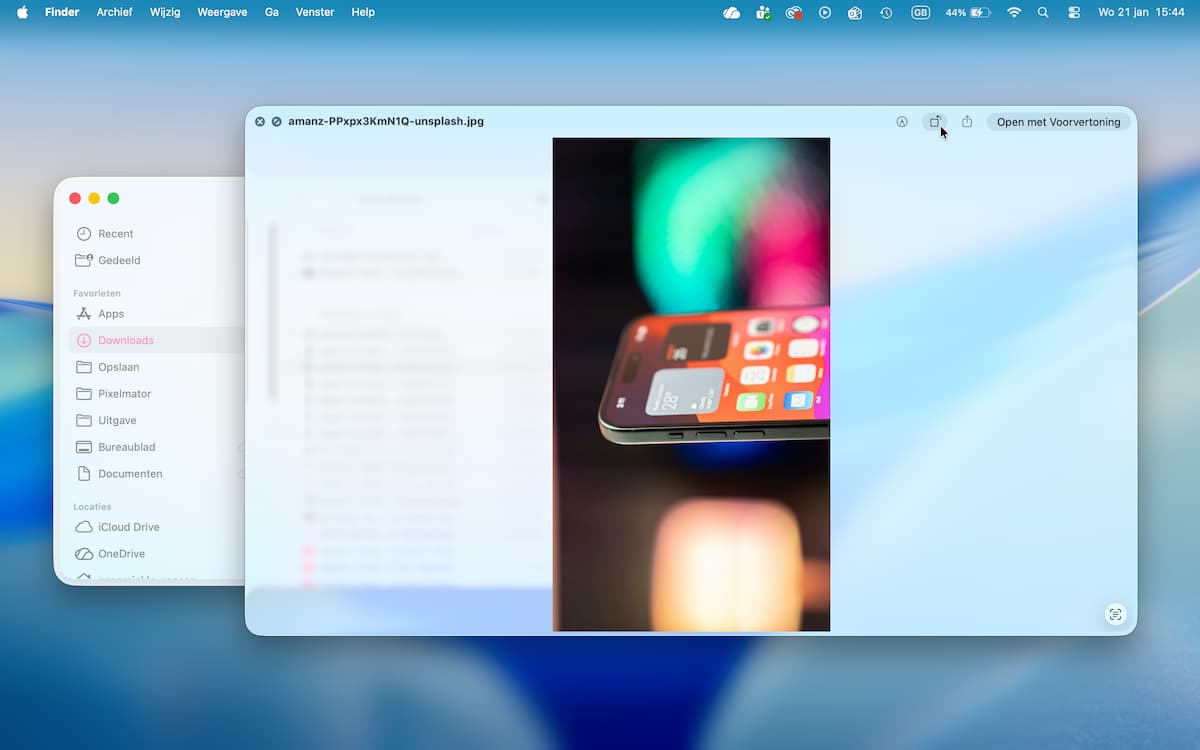Activate the Live Text icon on the preview

(1115, 614)
